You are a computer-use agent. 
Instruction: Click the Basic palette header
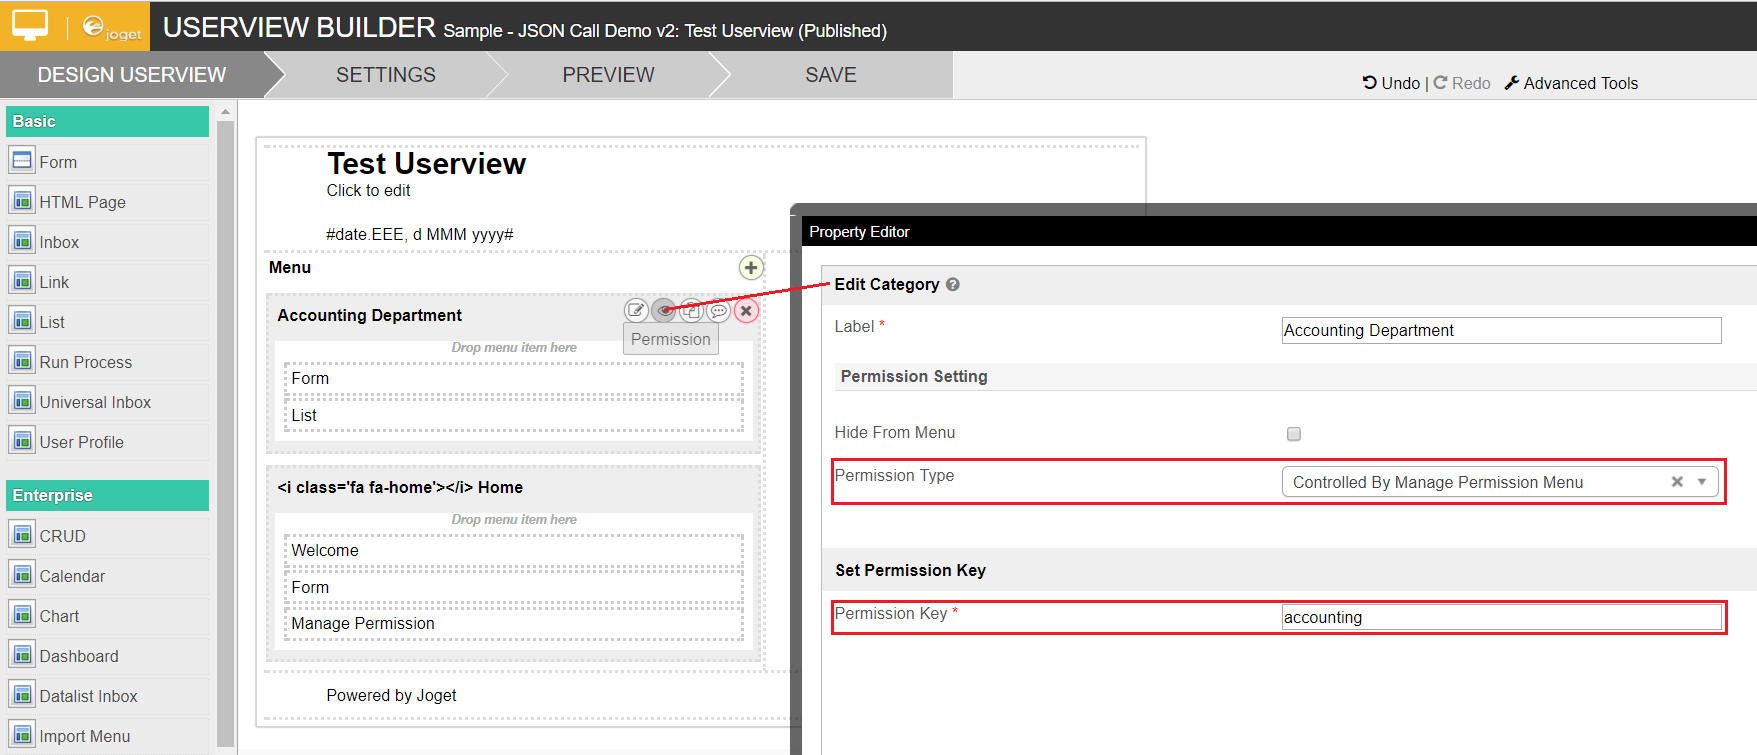tap(107, 121)
